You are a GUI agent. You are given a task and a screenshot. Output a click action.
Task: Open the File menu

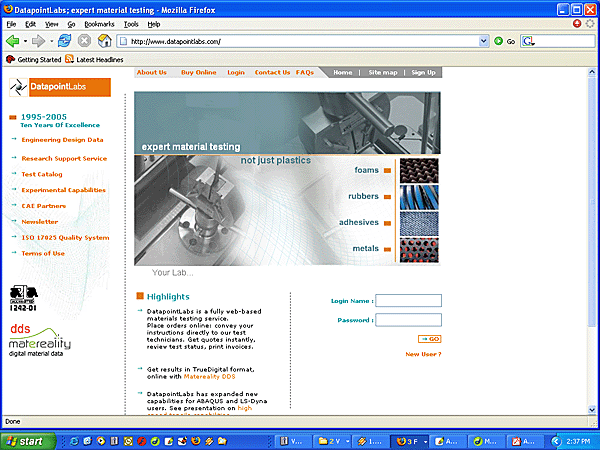tap(11, 24)
